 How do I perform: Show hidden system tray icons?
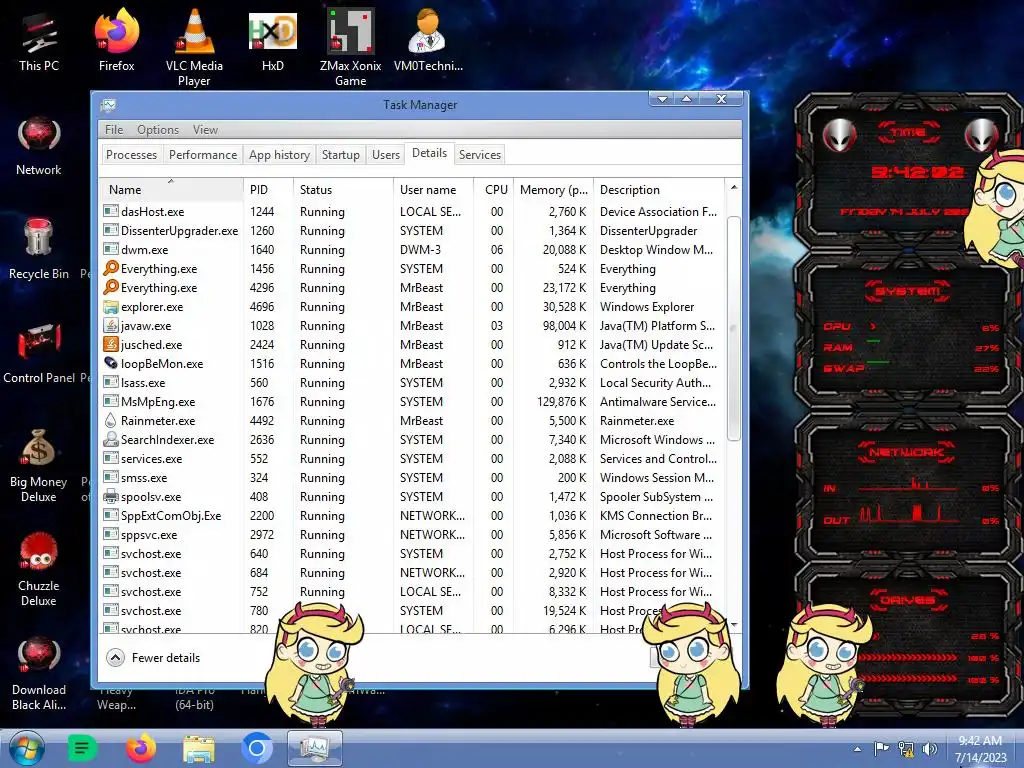(857, 749)
